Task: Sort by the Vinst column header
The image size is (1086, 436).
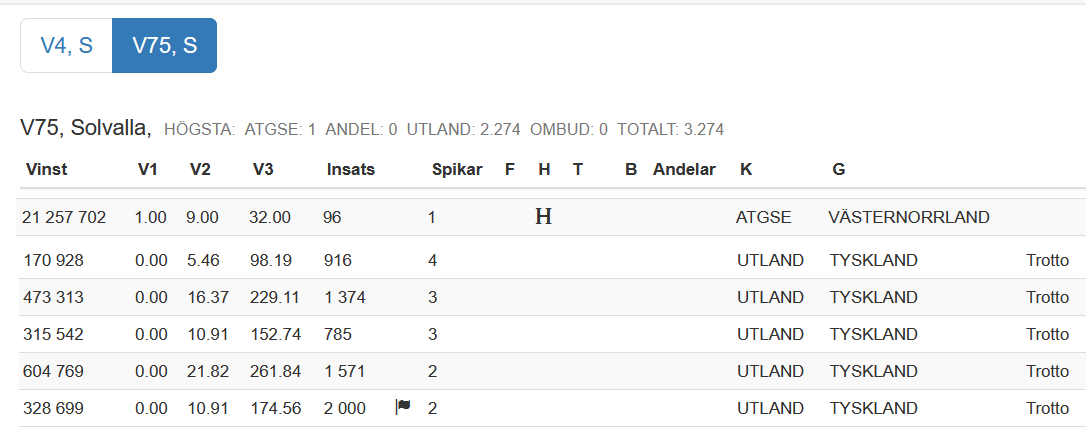Action: (46, 170)
